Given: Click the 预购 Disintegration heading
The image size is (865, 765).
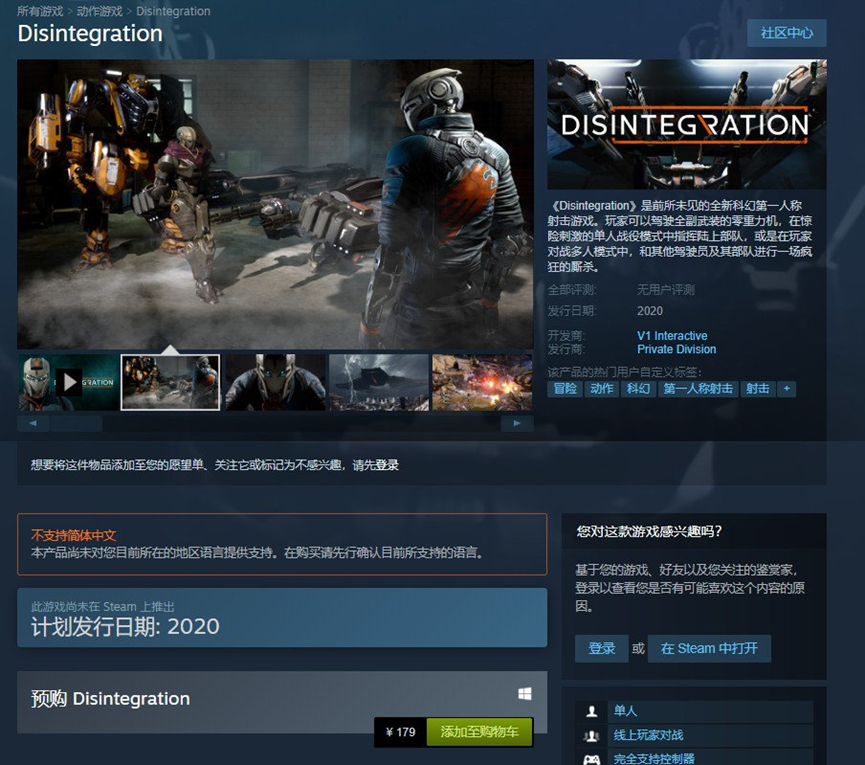Looking at the screenshot, I should pyautogui.click(x=110, y=699).
